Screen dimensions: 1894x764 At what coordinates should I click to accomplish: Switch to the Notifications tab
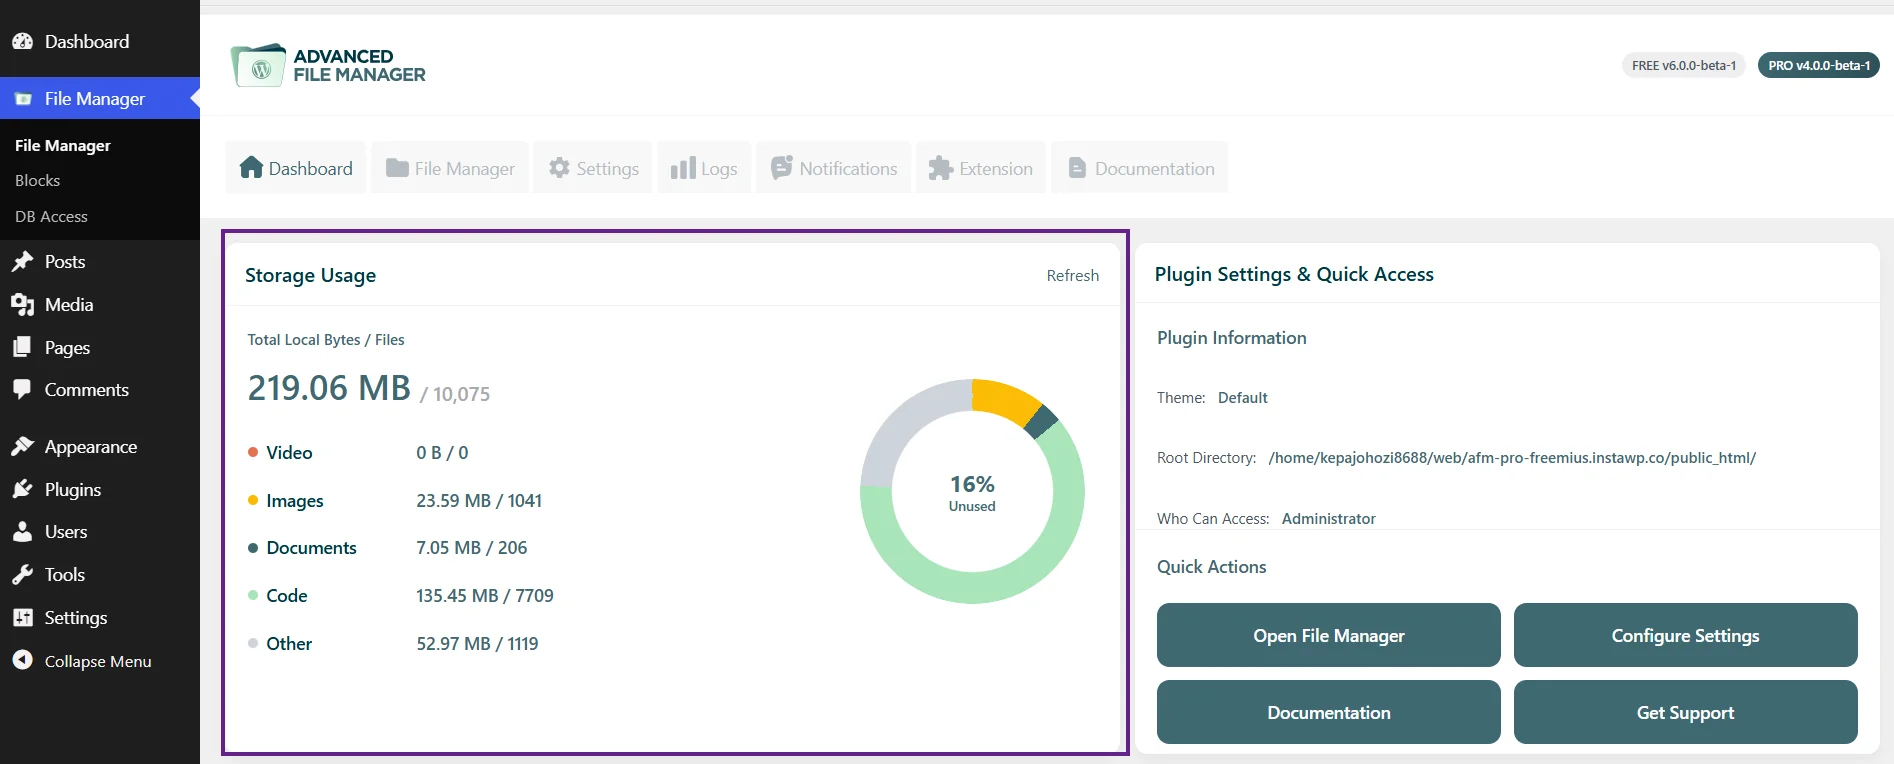pyautogui.click(x=833, y=168)
